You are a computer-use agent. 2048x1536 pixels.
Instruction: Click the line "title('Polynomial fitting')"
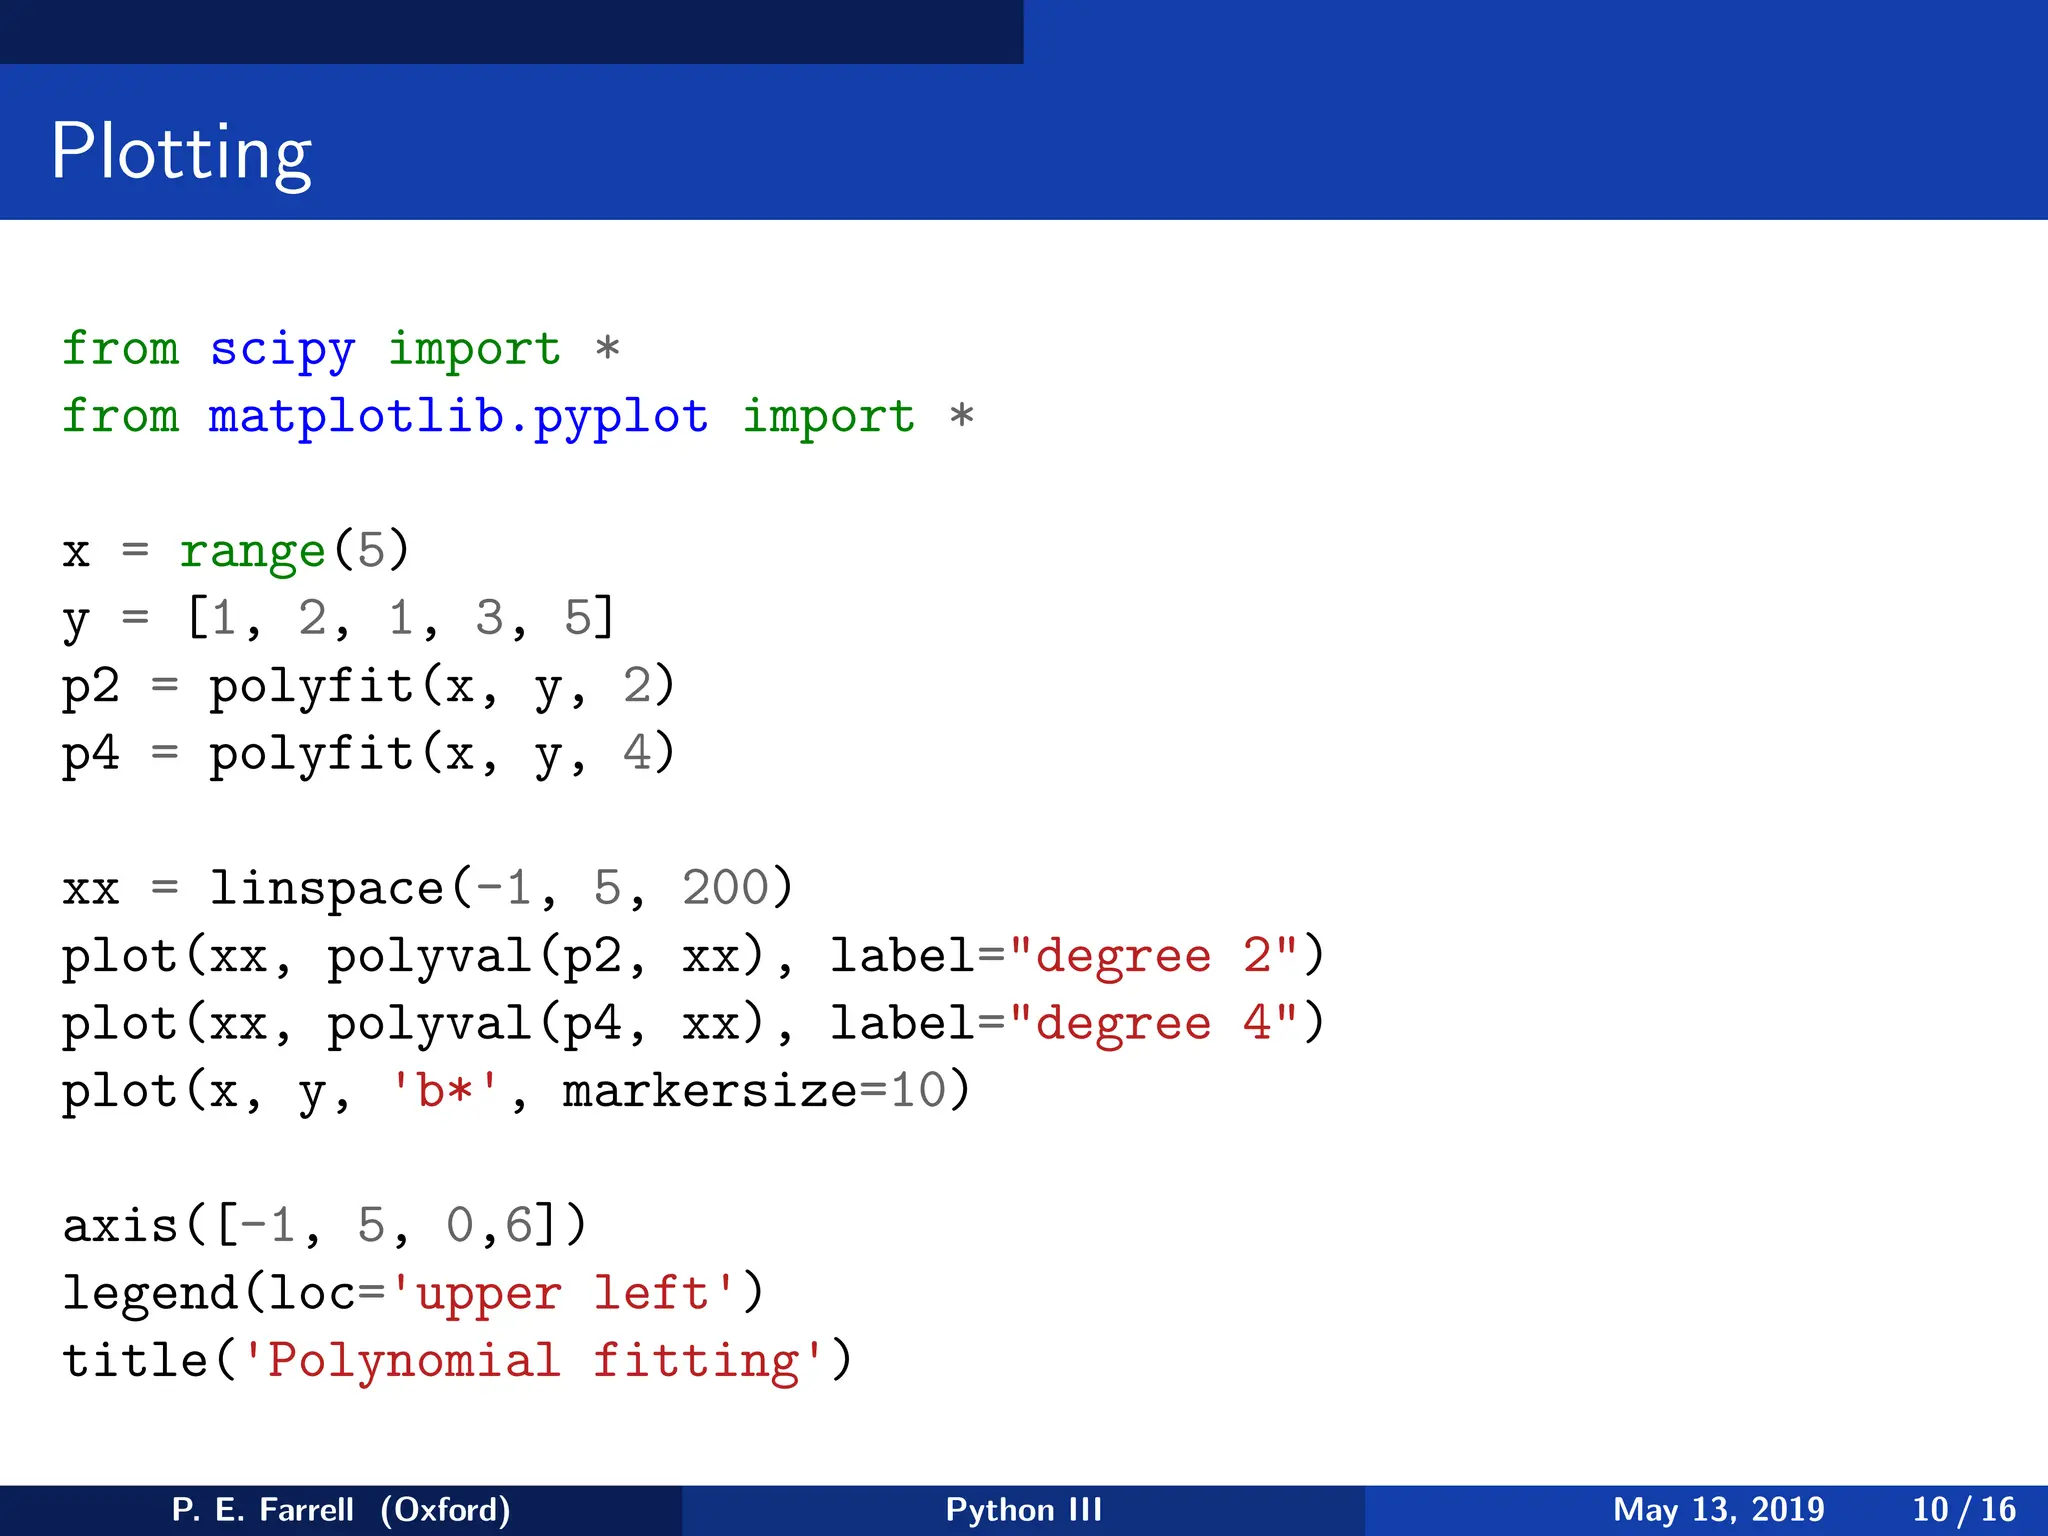point(457,1361)
